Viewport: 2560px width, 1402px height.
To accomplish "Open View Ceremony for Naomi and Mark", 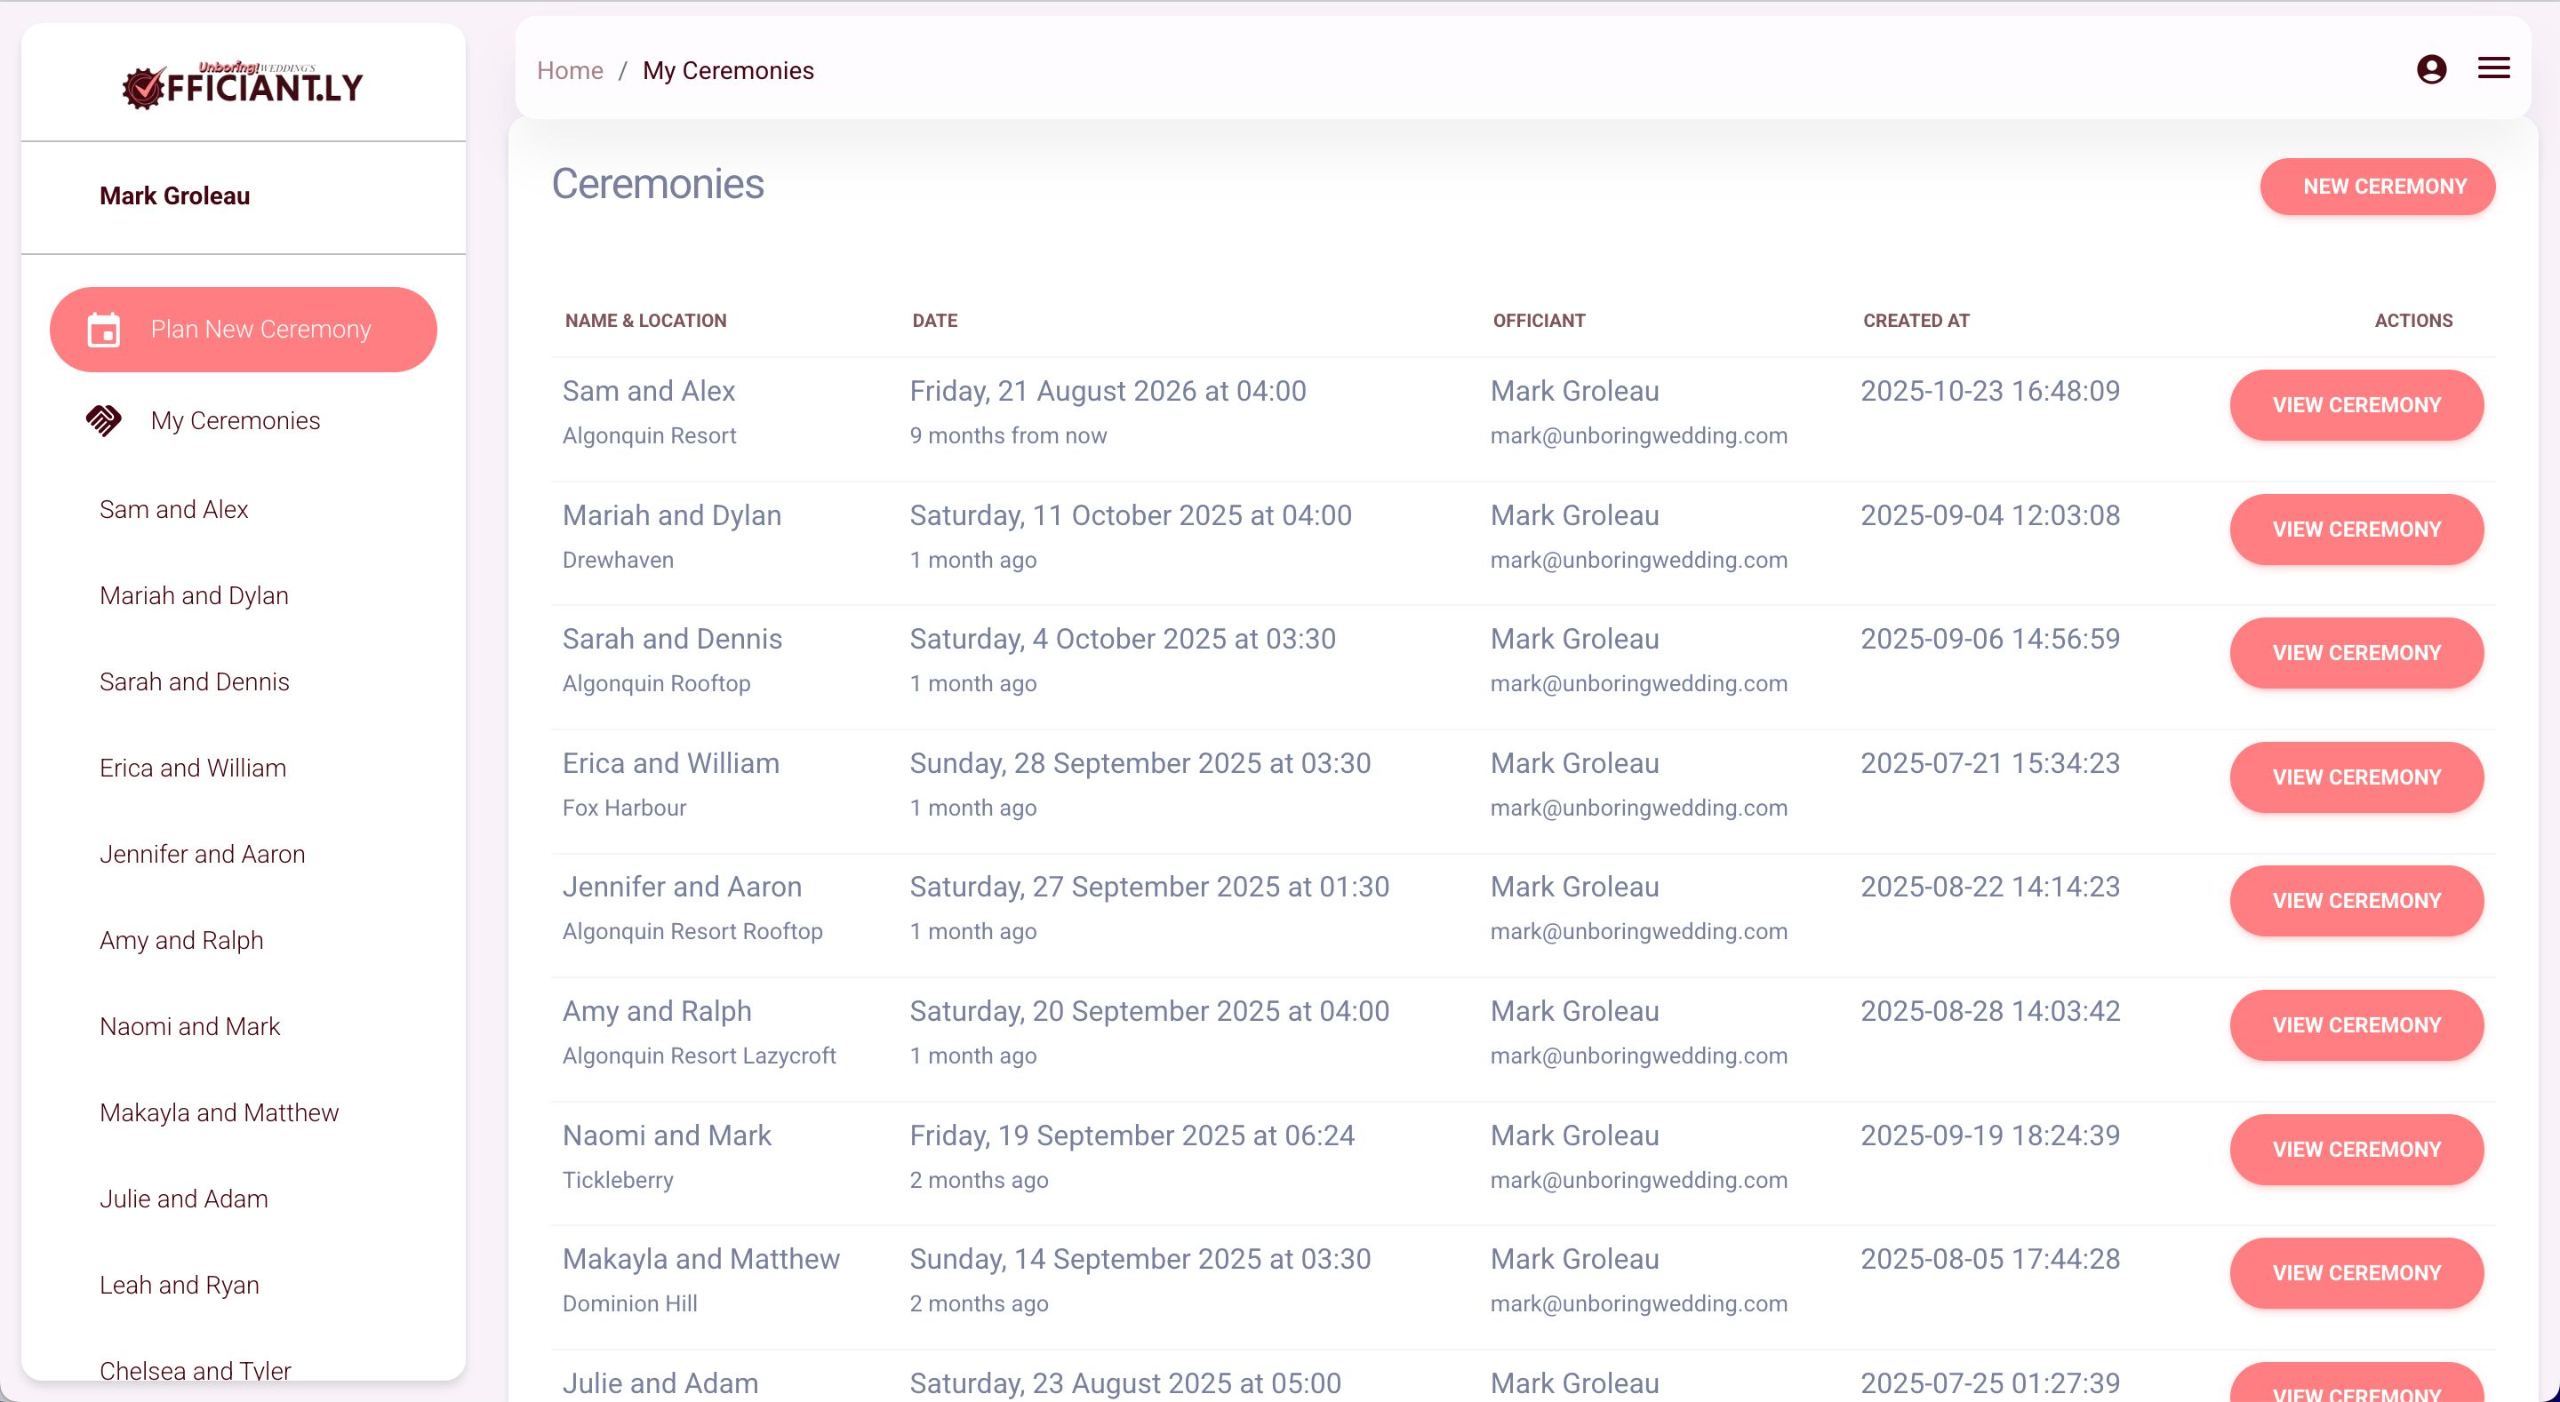I will tap(2356, 1149).
